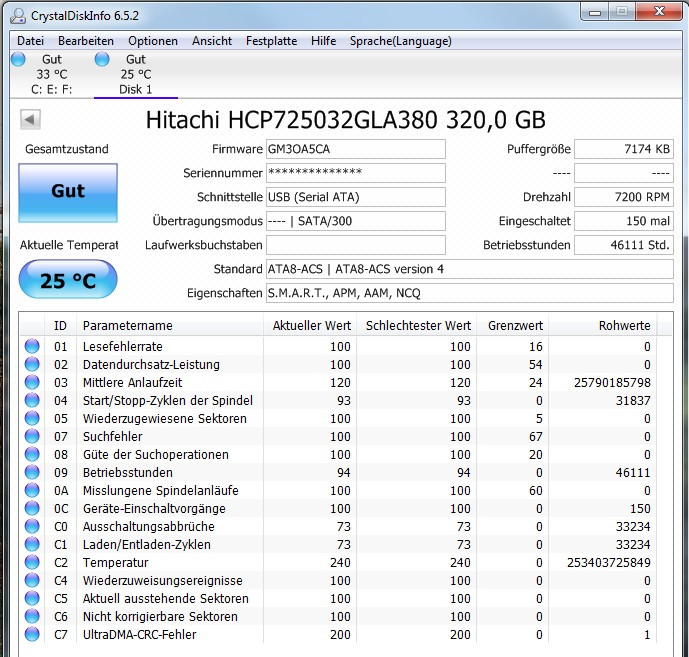The image size is (689, 657).
Task: Select the status orb for Disk 1
Action: [102, 59]
